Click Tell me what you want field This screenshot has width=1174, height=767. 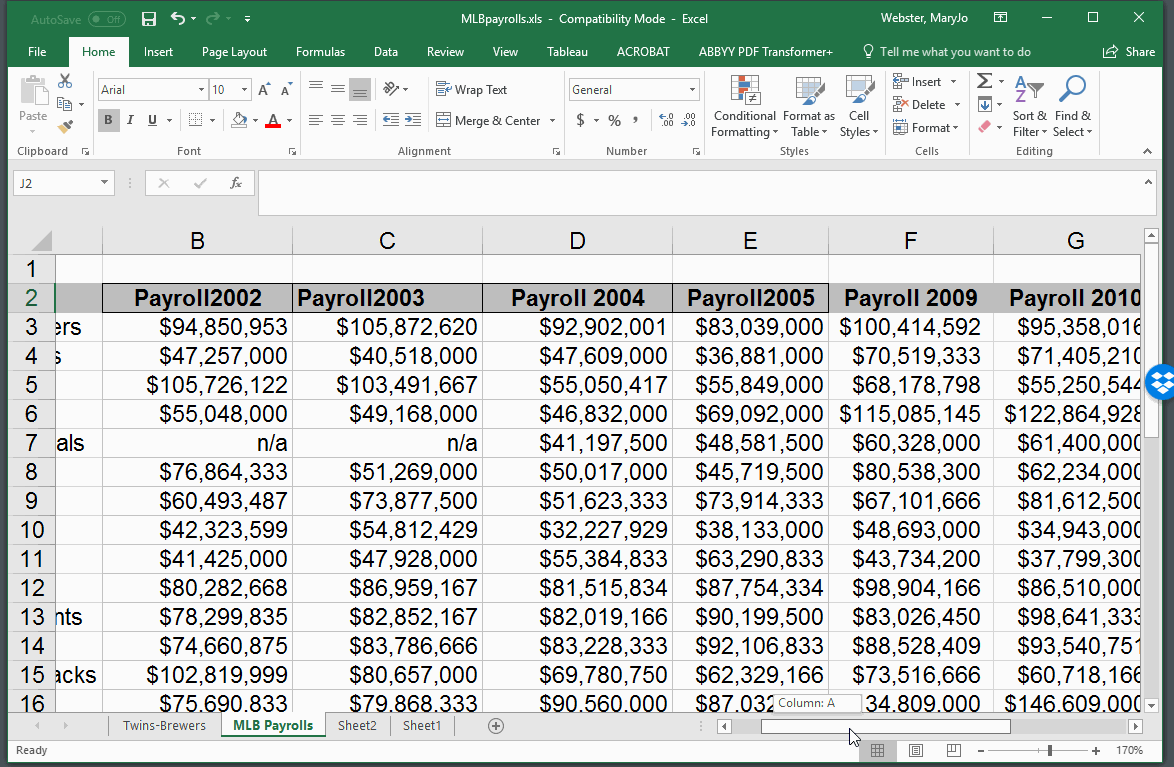tap(947, 52)
